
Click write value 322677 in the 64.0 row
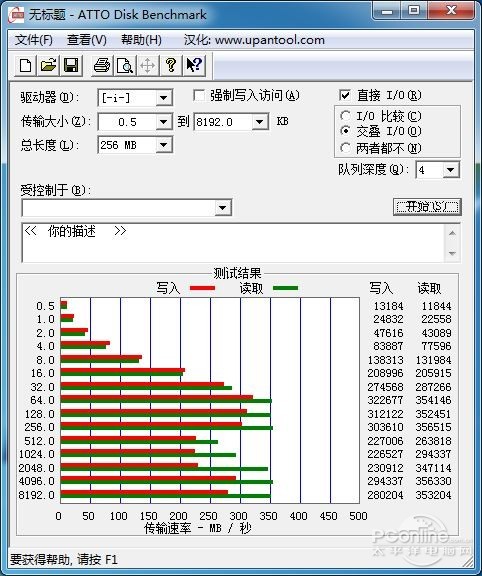click(x=385, y=400)
